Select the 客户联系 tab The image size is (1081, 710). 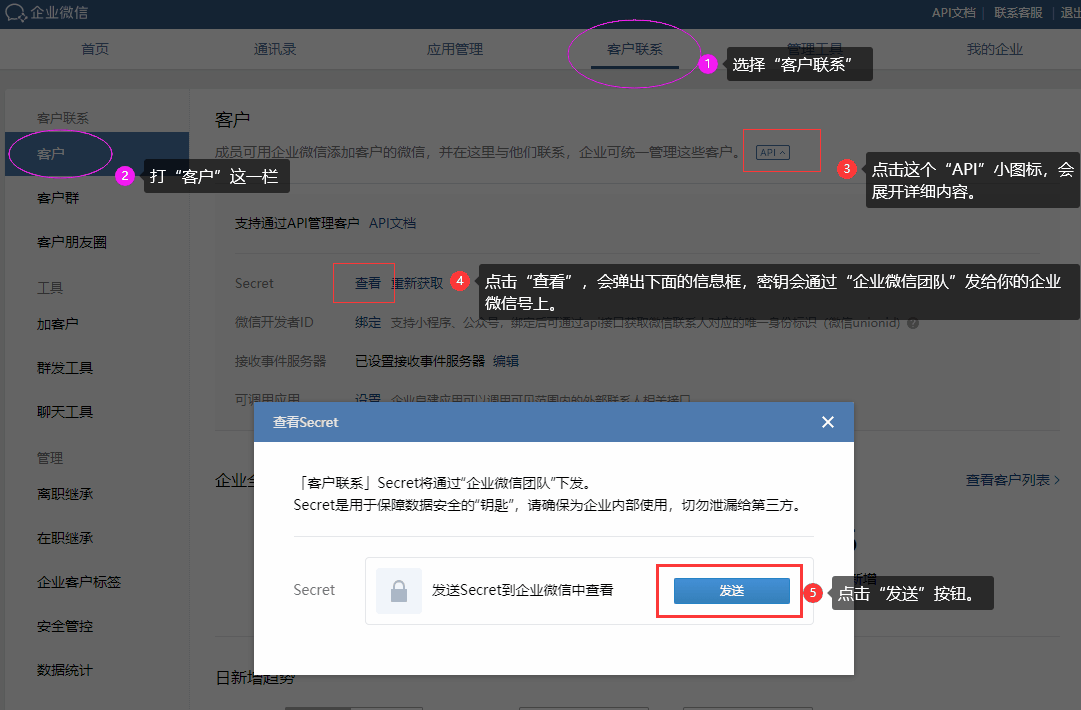[634, 49]
